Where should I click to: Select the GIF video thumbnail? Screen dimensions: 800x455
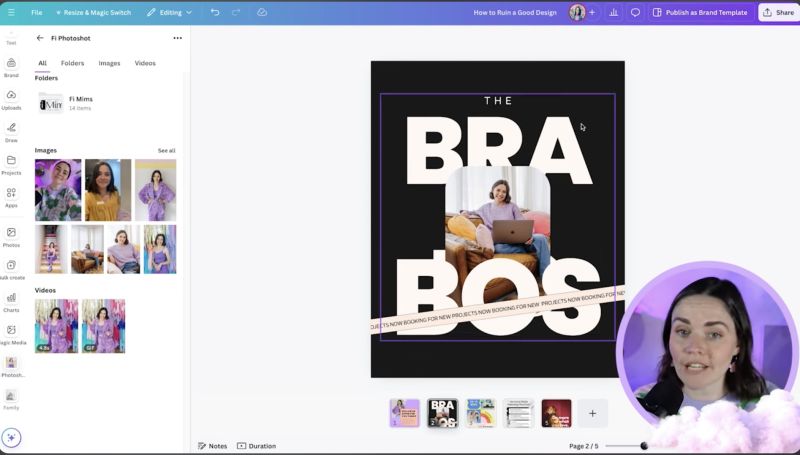(x=103, y=326)
